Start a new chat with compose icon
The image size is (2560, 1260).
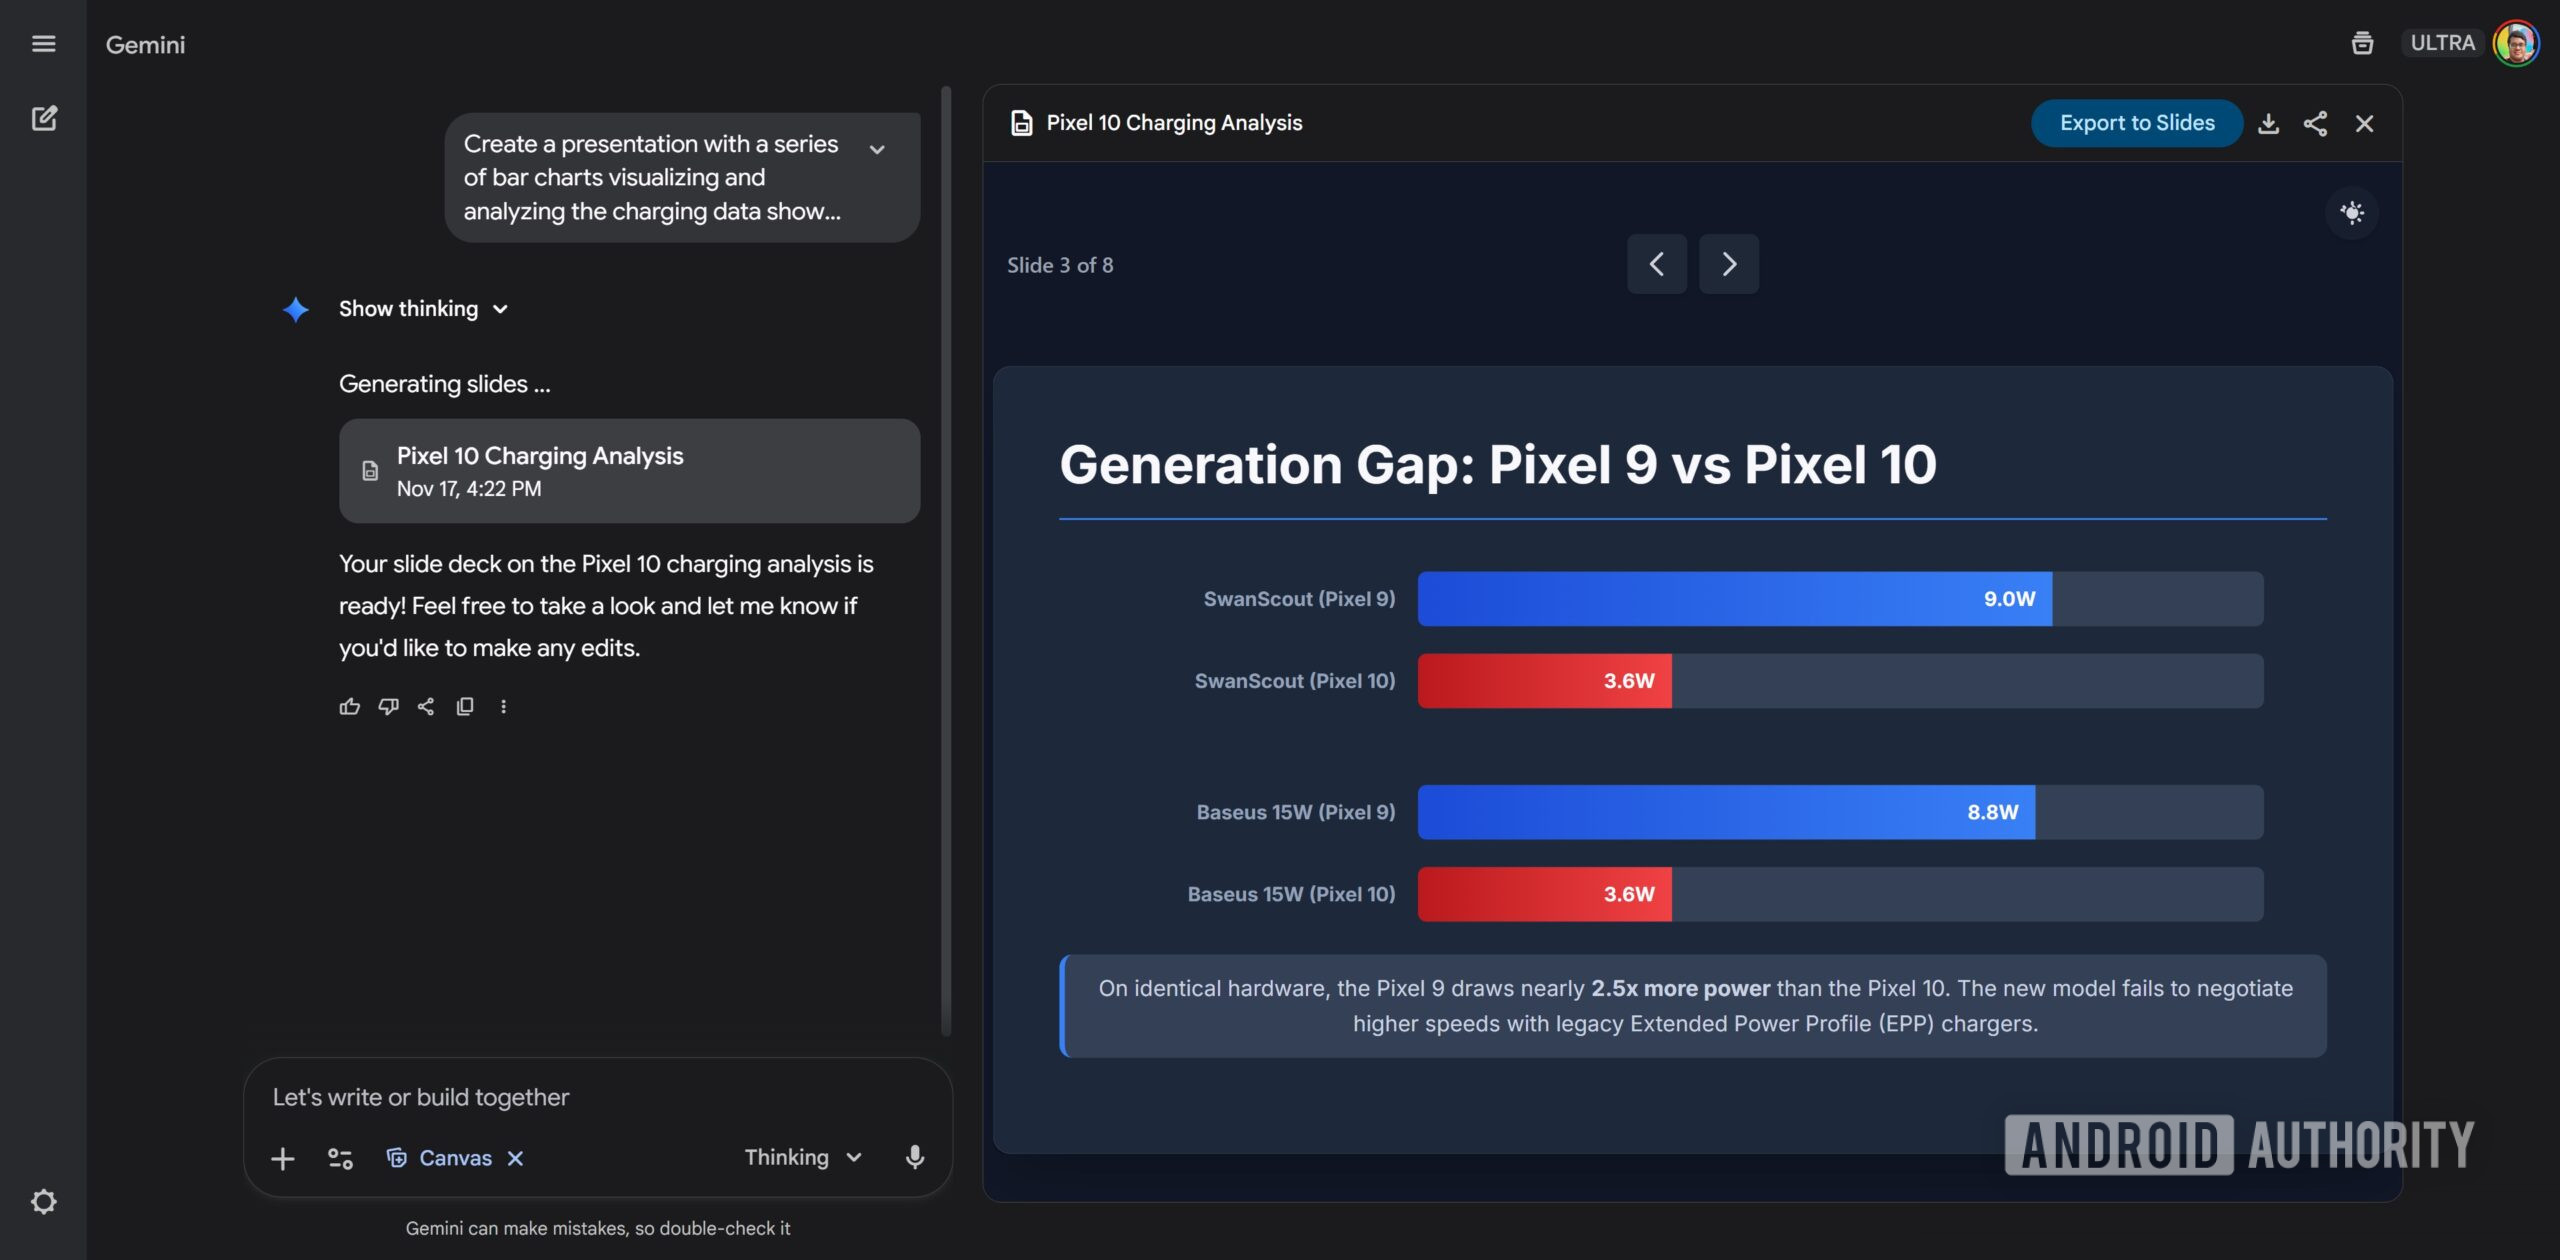[x=44, y=118]
